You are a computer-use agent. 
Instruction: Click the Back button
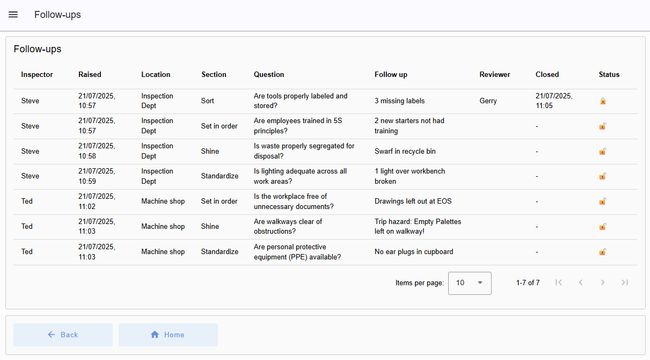pyautogui.click(x=63, y=335)
